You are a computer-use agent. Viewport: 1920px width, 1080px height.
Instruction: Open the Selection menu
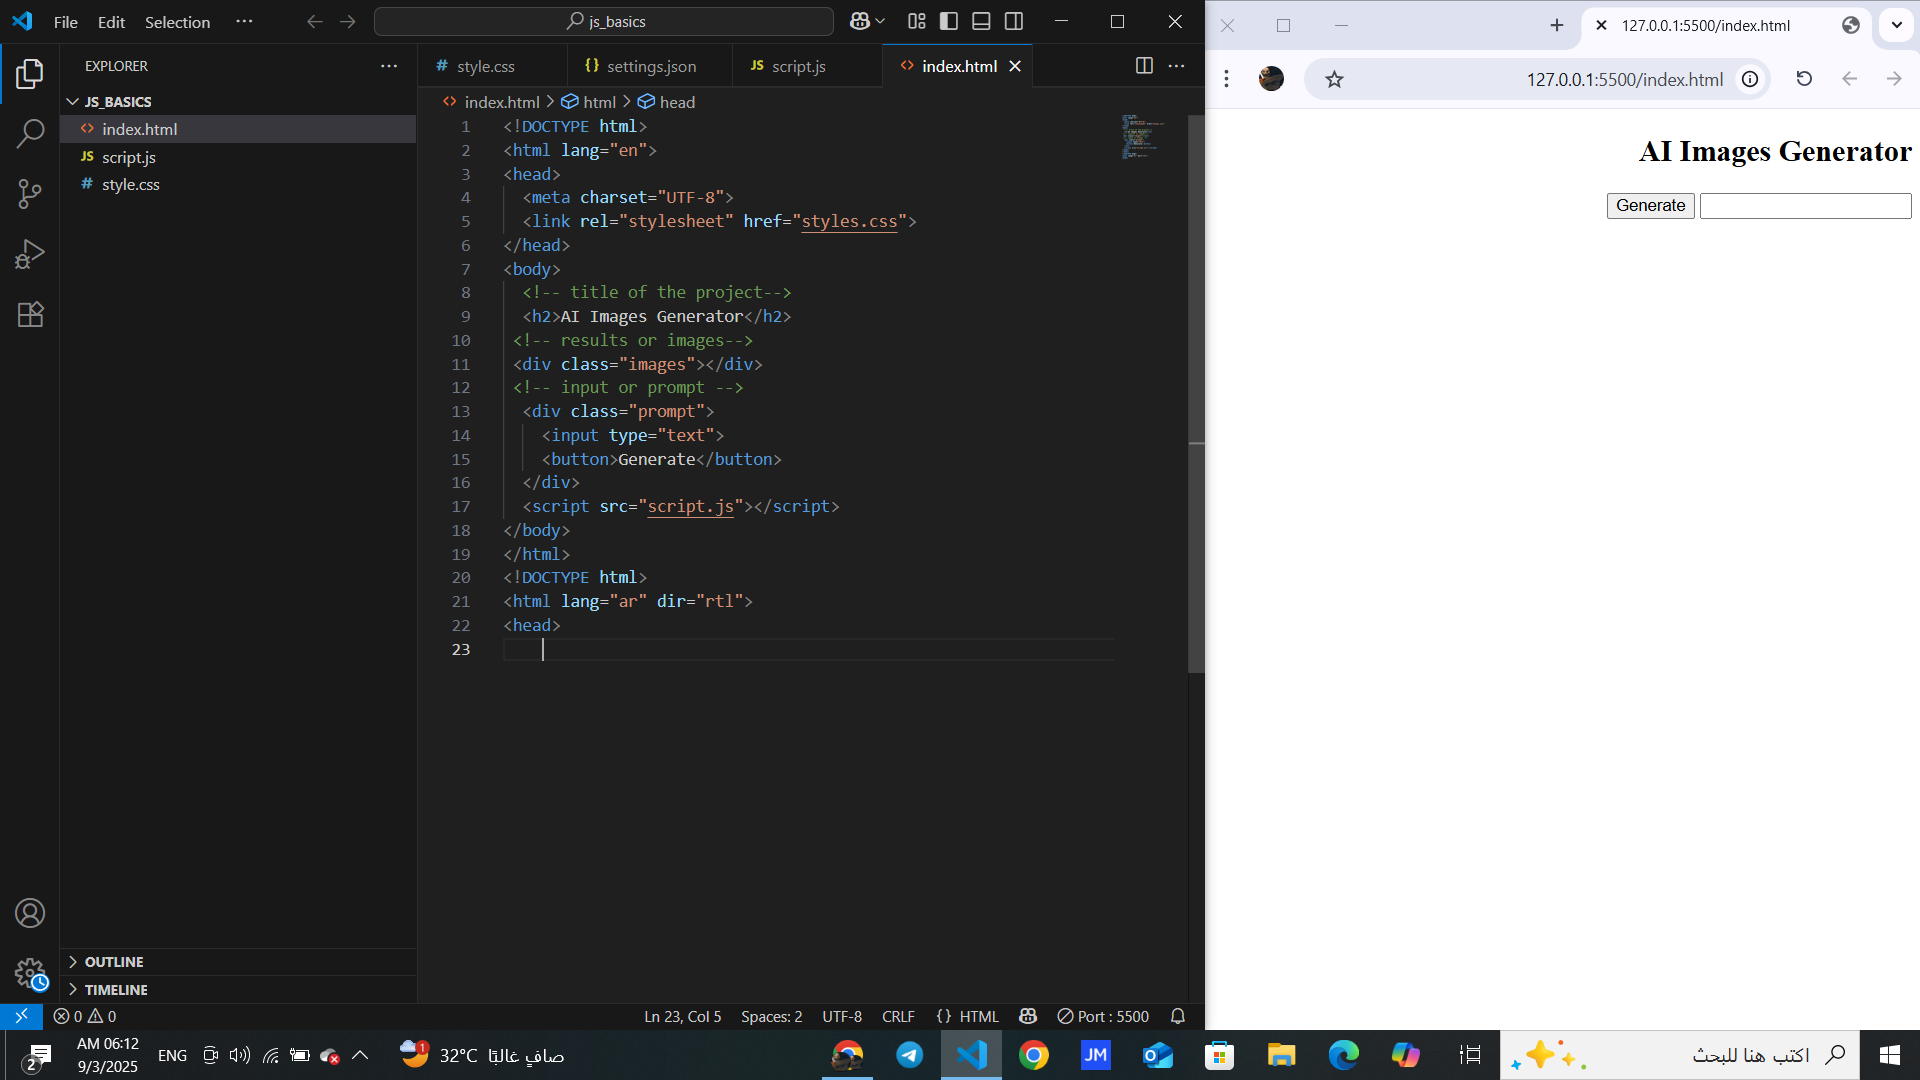click(x=177, y=22)
